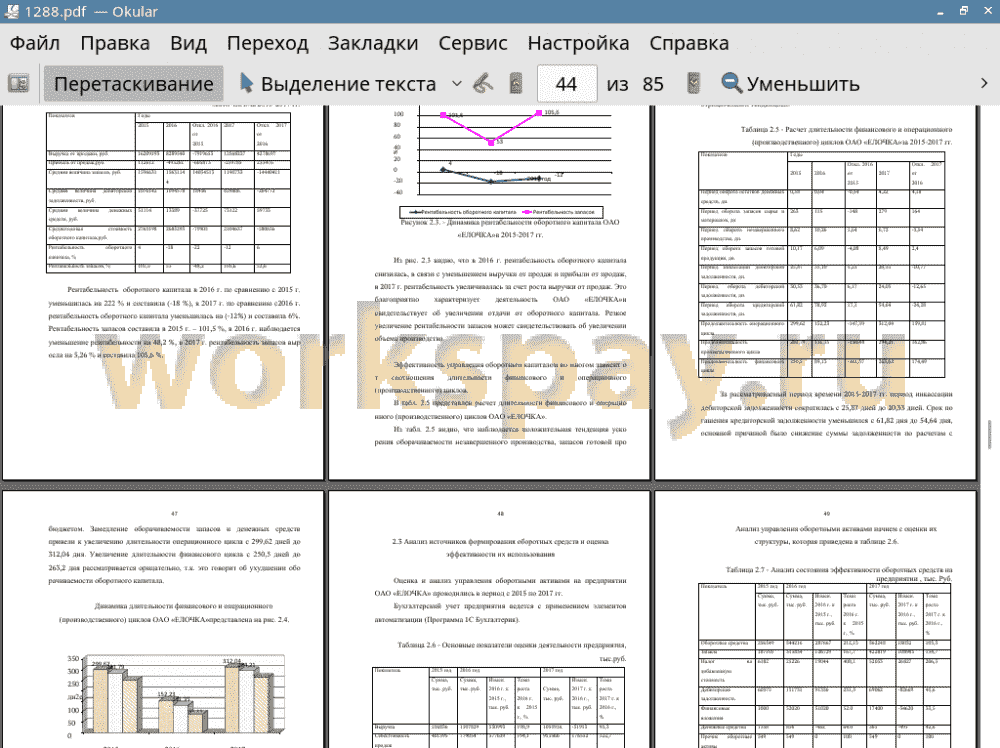
Task: Open the Правка menu
Action: (x=115, y=43)
